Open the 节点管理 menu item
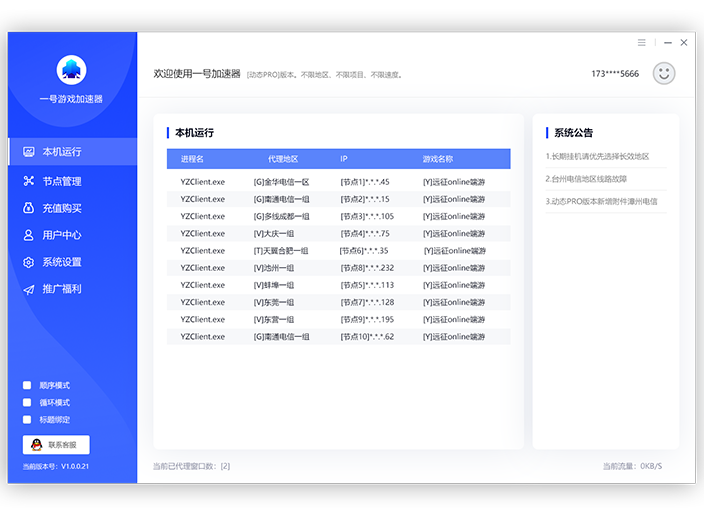The image size is (704, 528). (x=61, y=181)
